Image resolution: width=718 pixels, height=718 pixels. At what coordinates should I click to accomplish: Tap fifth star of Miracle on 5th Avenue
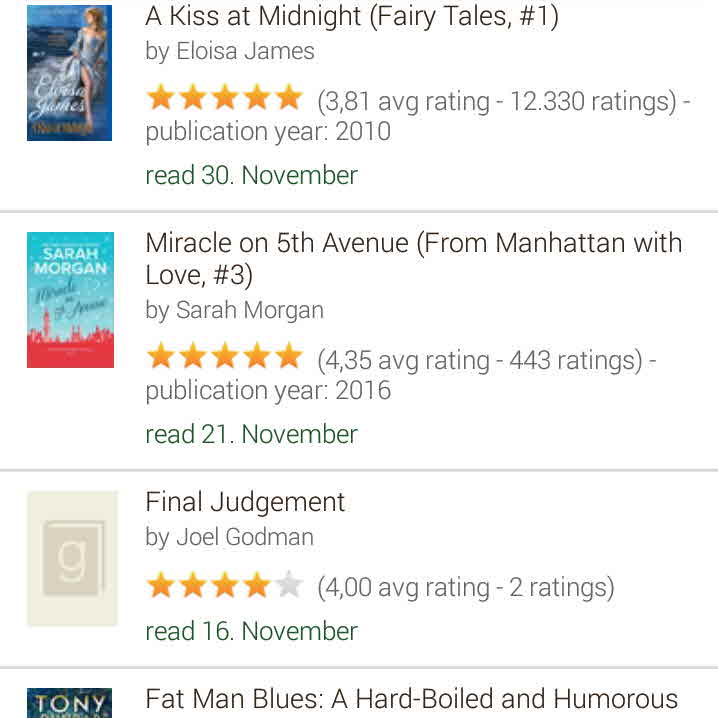point(288,356)
